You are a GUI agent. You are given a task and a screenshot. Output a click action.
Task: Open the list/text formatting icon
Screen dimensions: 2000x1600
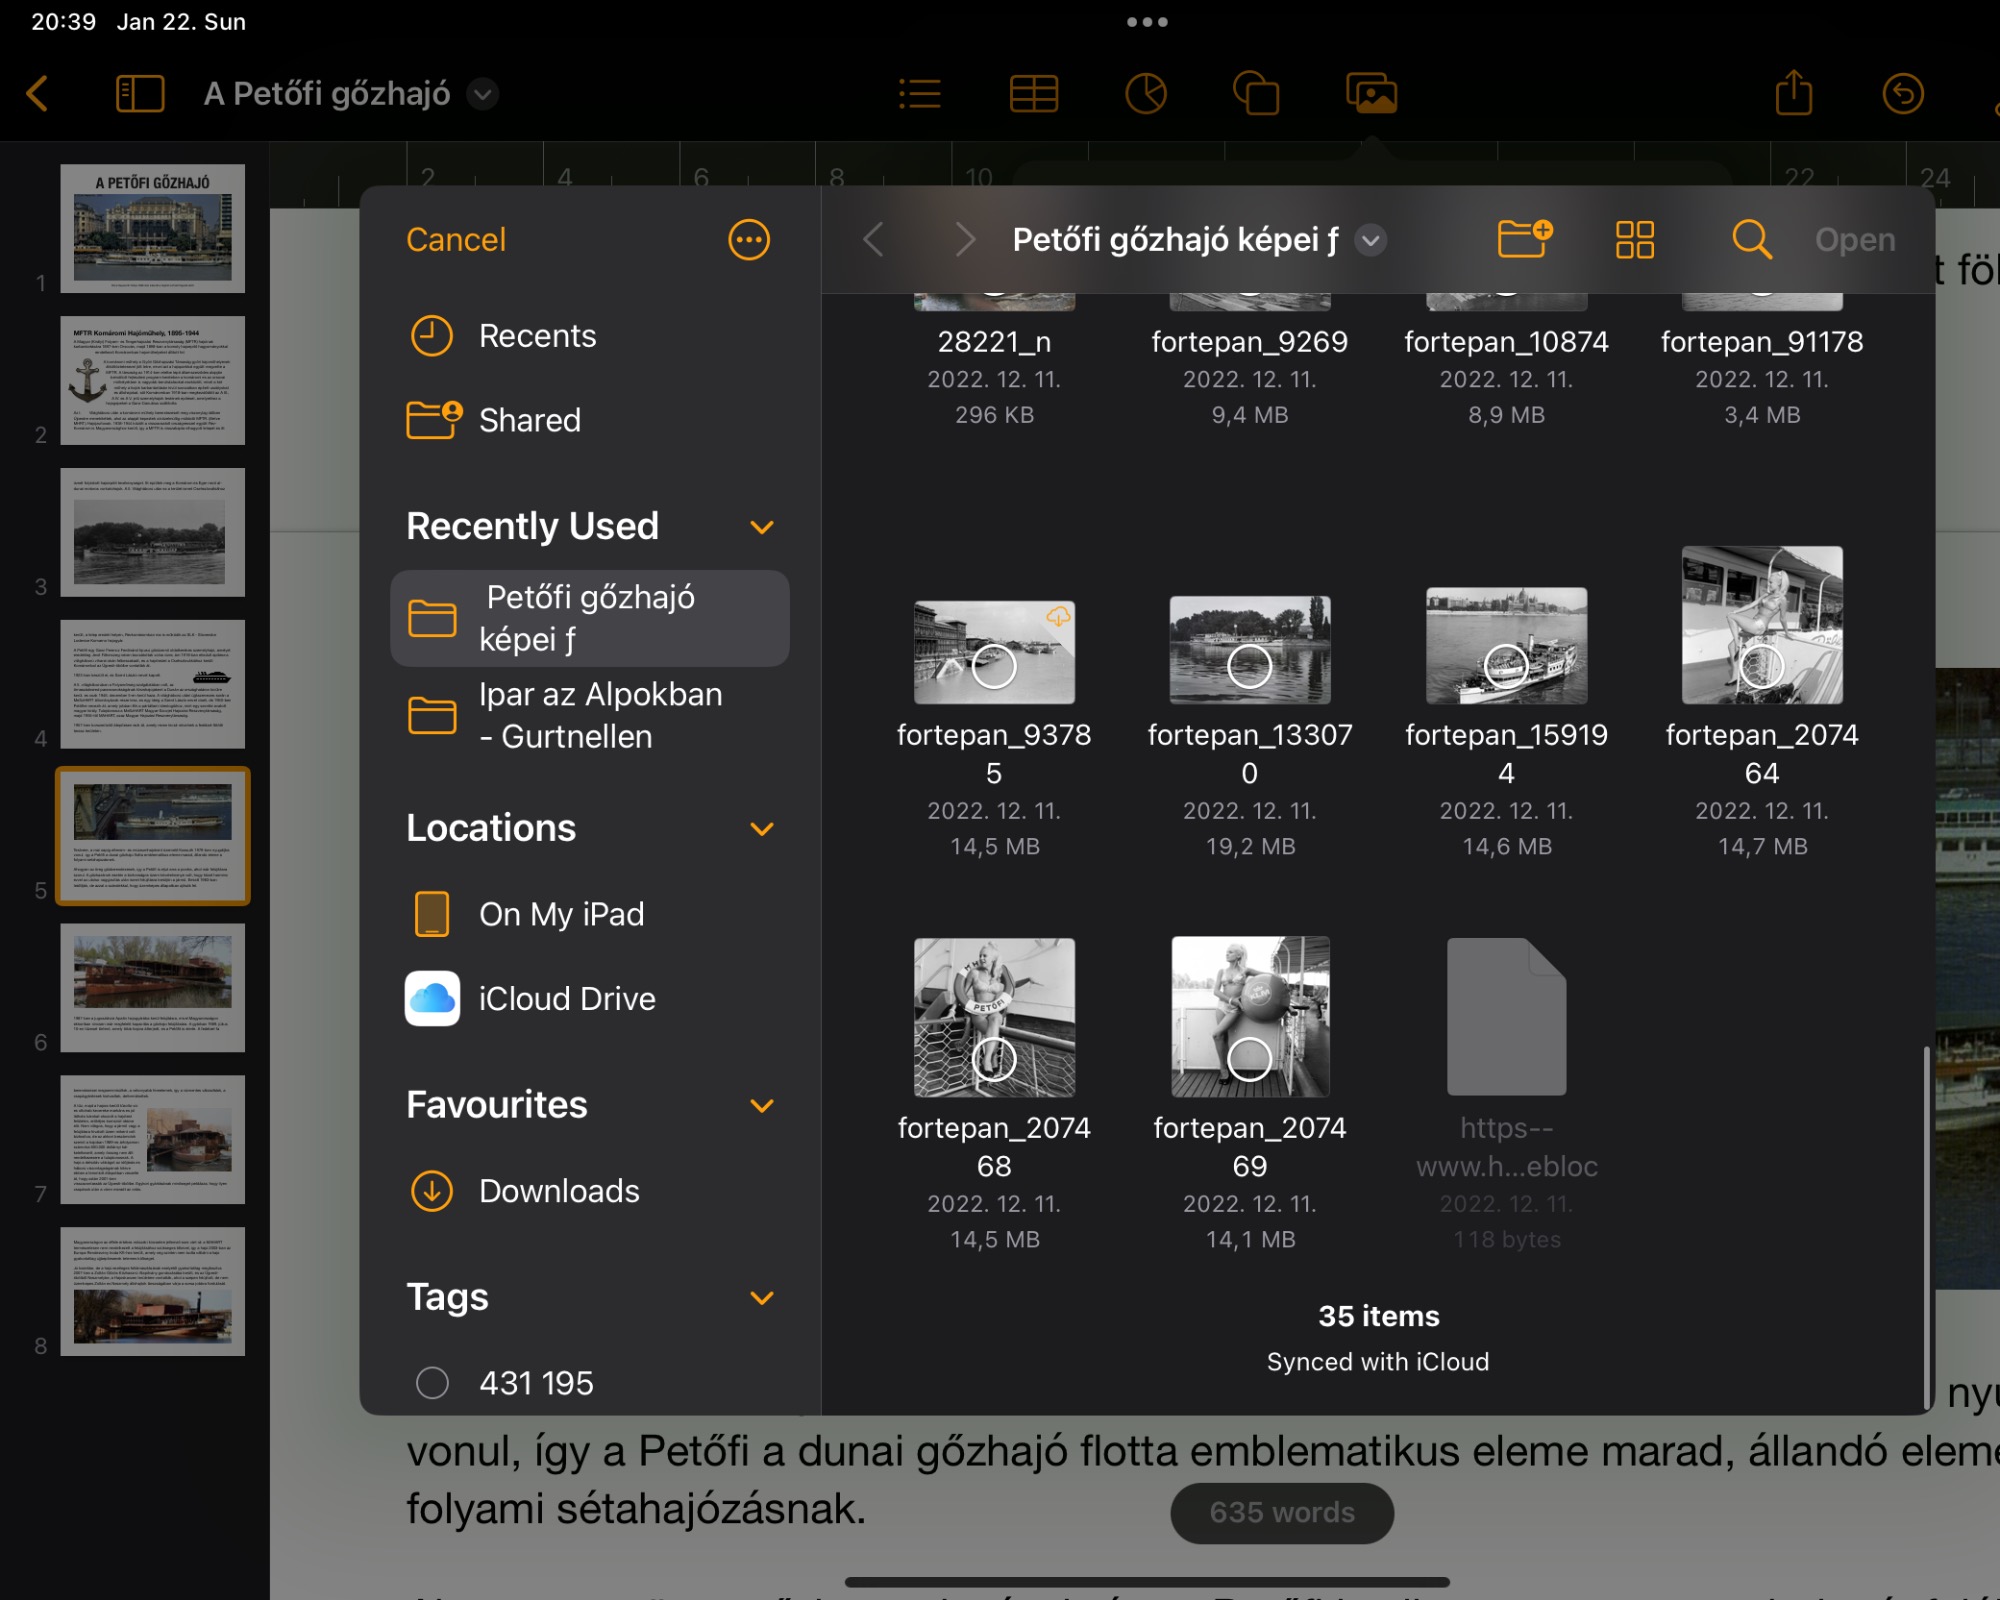coord(920,94)
